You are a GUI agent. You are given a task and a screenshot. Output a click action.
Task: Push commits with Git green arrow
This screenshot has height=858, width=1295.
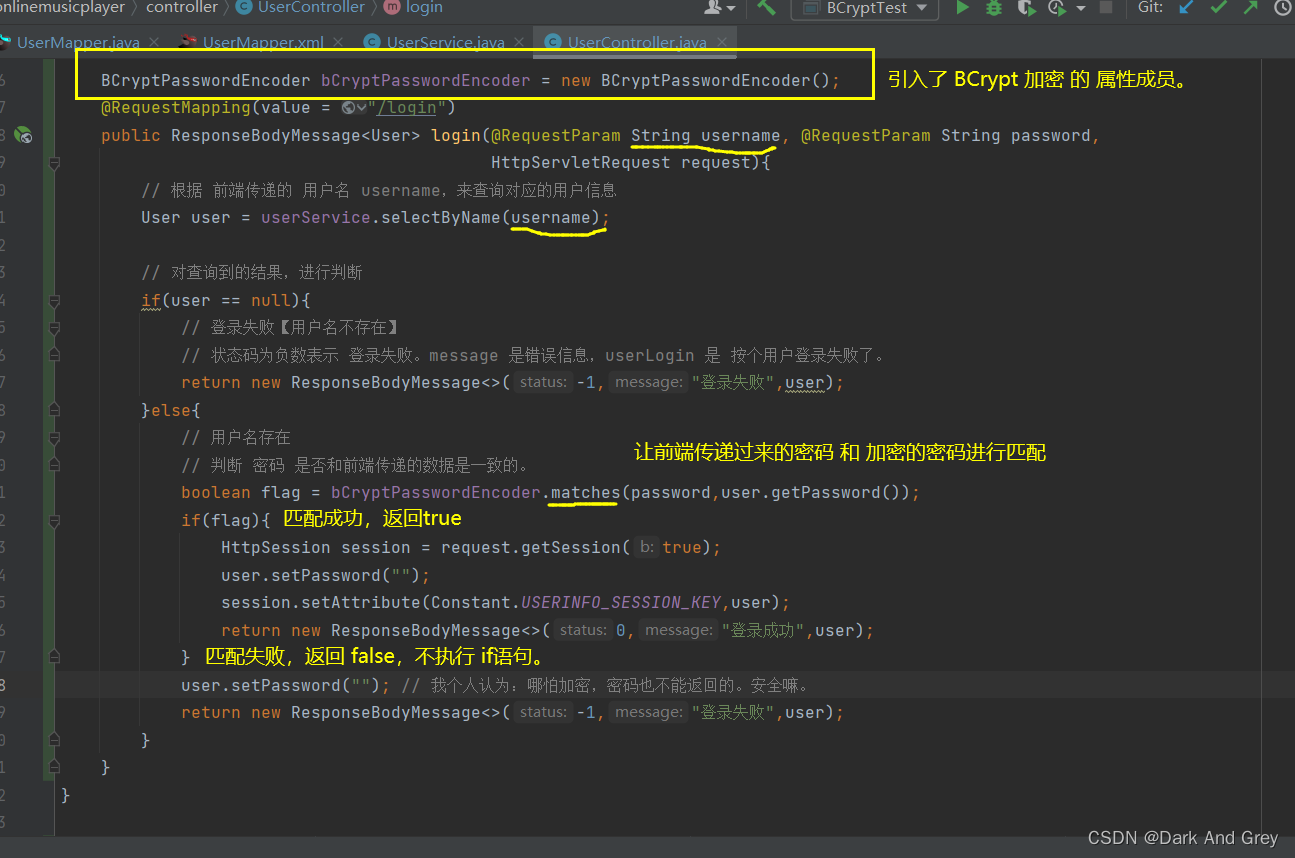[1250, 8]
